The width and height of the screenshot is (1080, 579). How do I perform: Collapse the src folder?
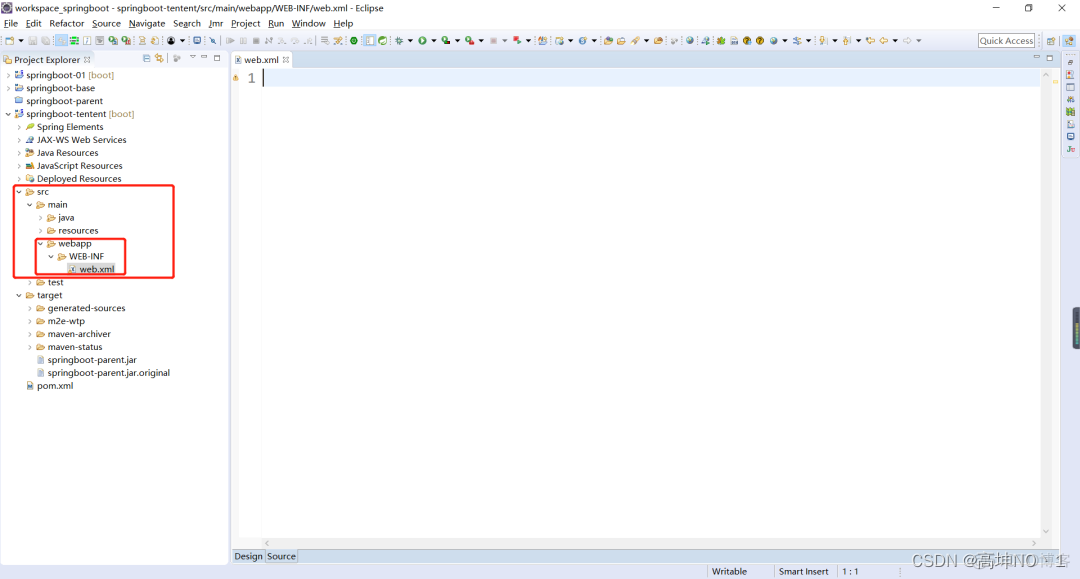coord(19,192)
